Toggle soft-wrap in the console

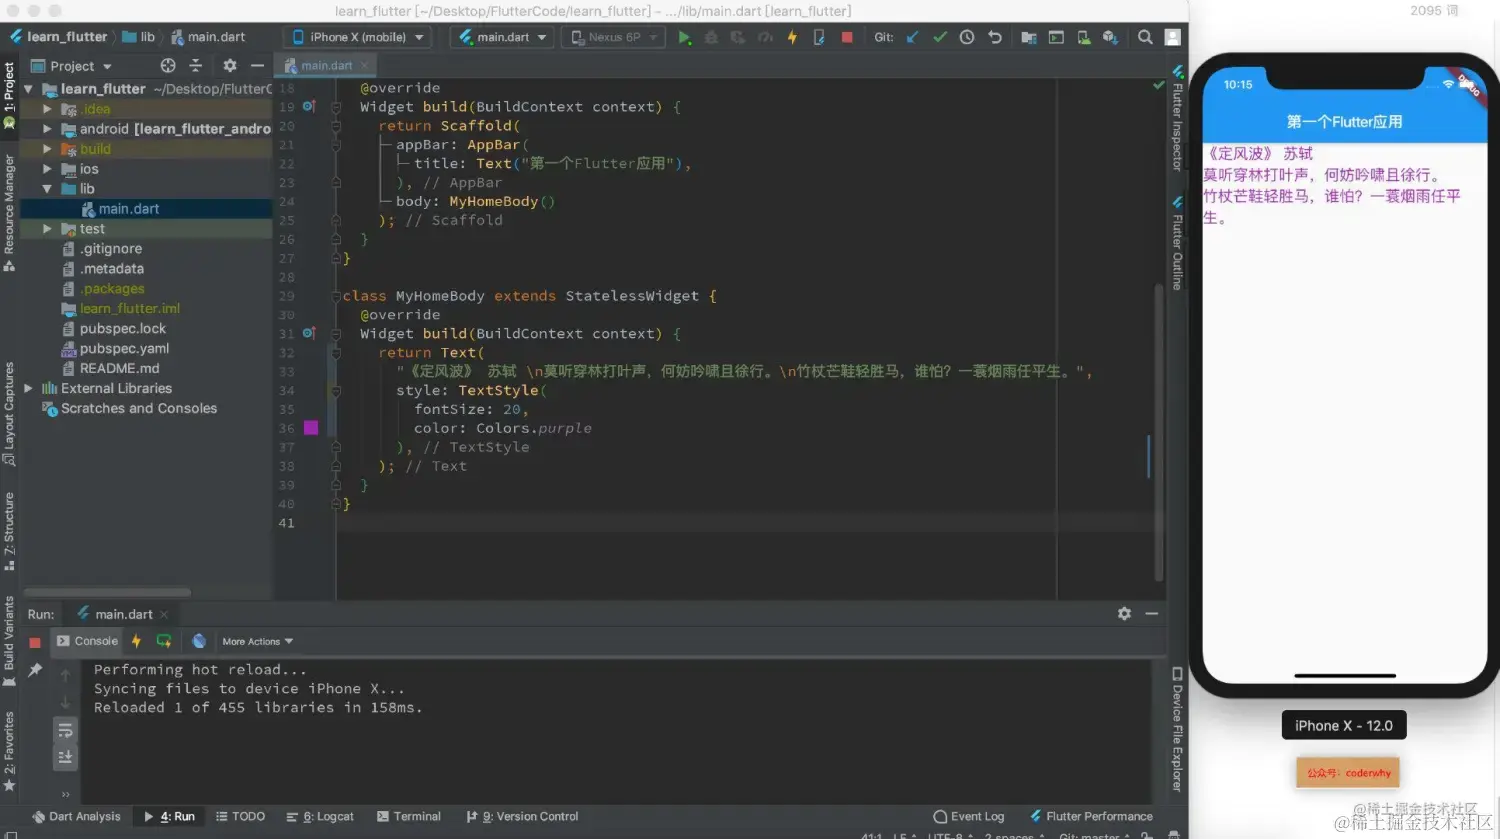(x=65, y=730)
